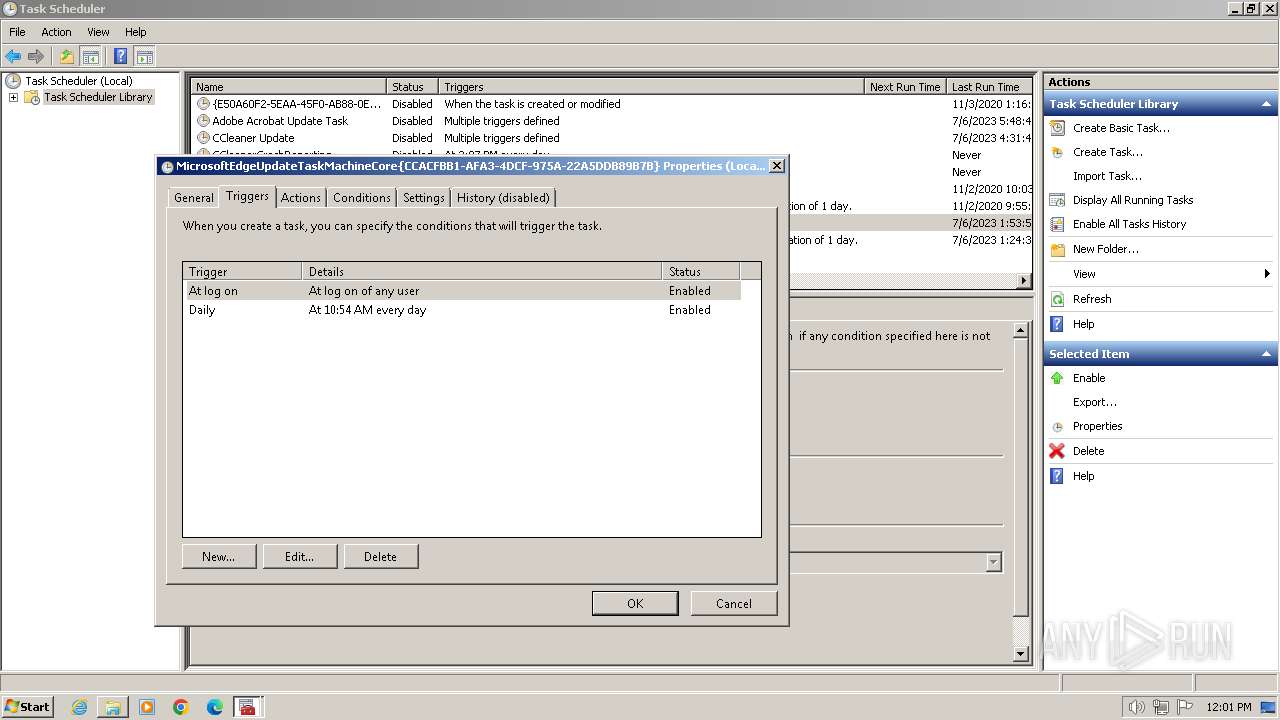Click the taskbar clock showing 12:01 PM

[x=1229, y=707]
